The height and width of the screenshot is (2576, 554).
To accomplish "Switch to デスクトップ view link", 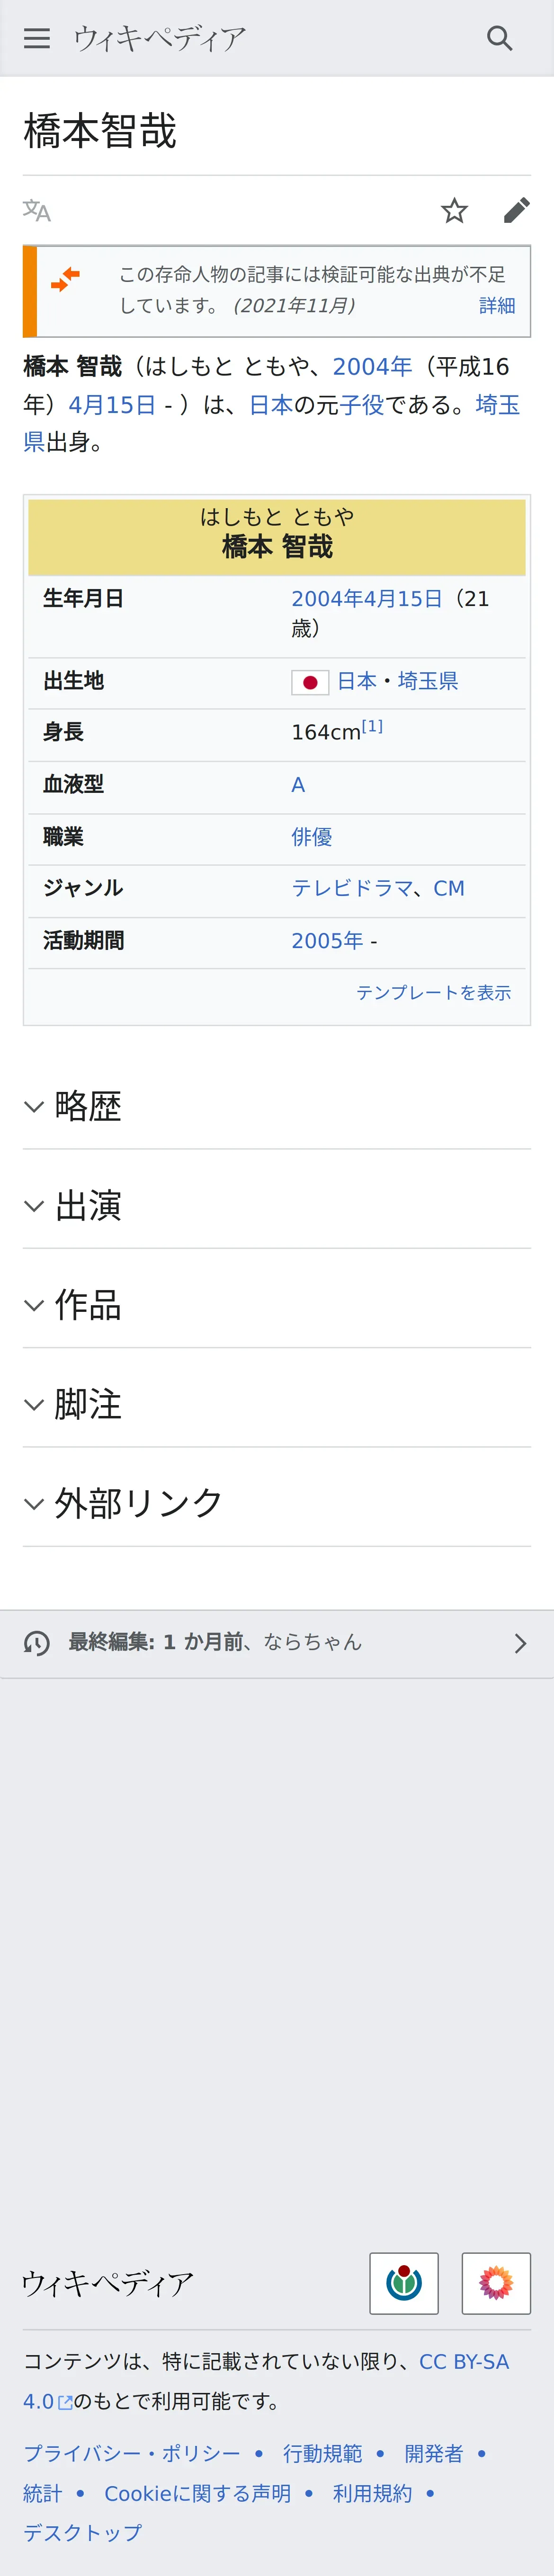I will [83, 2532].
